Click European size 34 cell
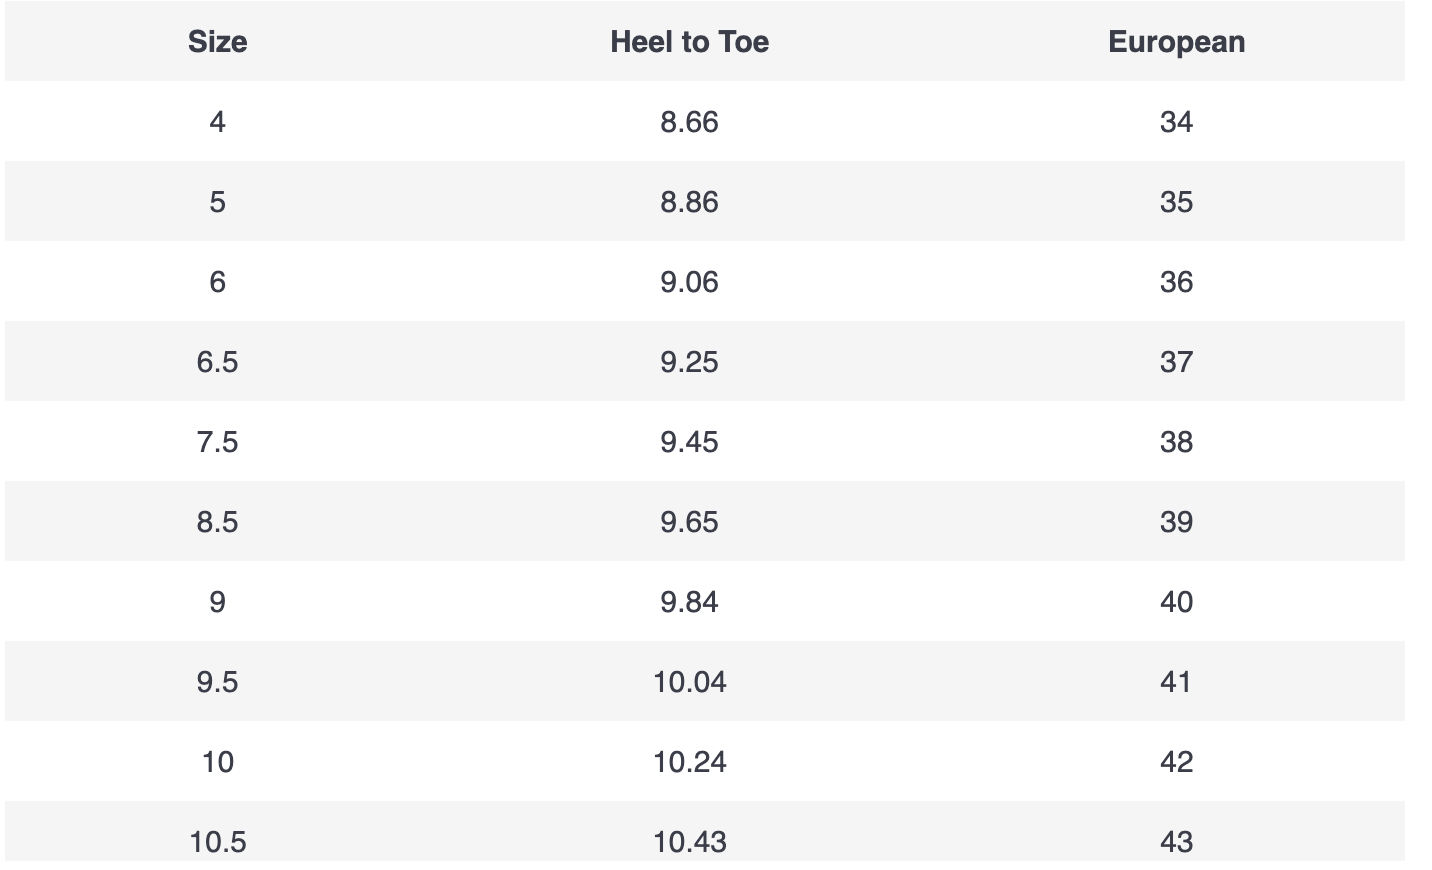The image size is (1432, 870). click(1176, 122)
